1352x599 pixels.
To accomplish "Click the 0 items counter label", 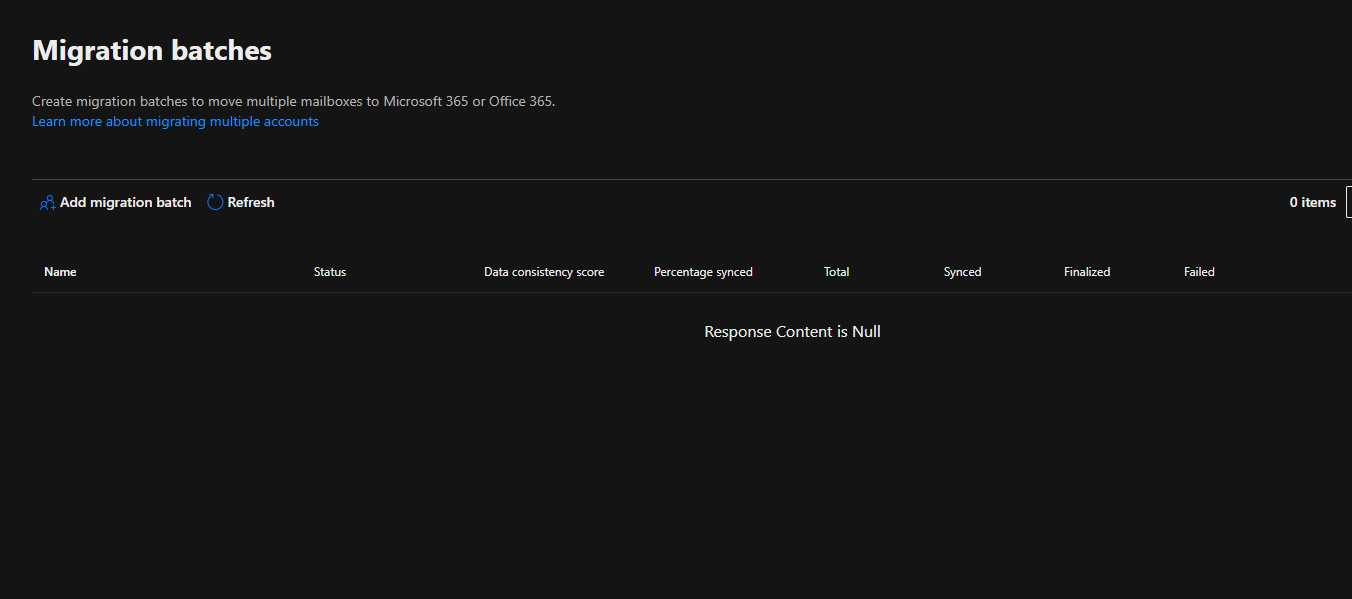I will pyautogui.click(x=1312, y=202).
